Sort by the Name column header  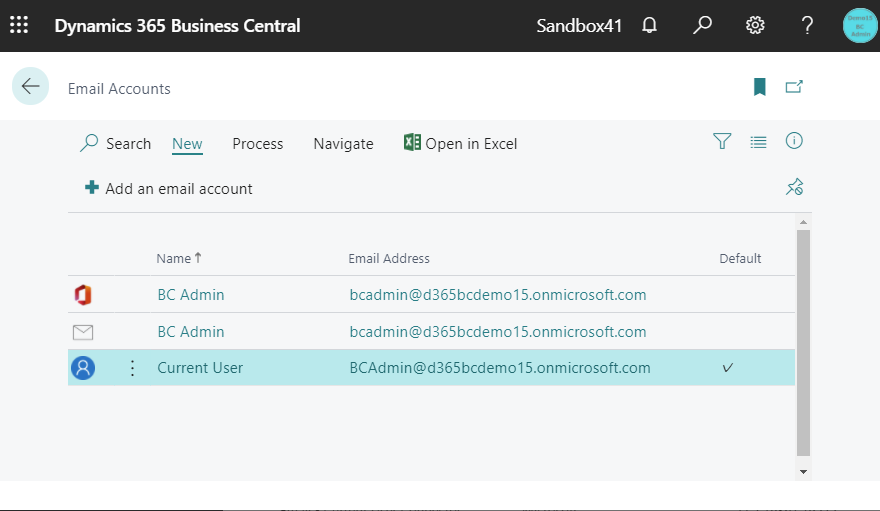point(179,259)
